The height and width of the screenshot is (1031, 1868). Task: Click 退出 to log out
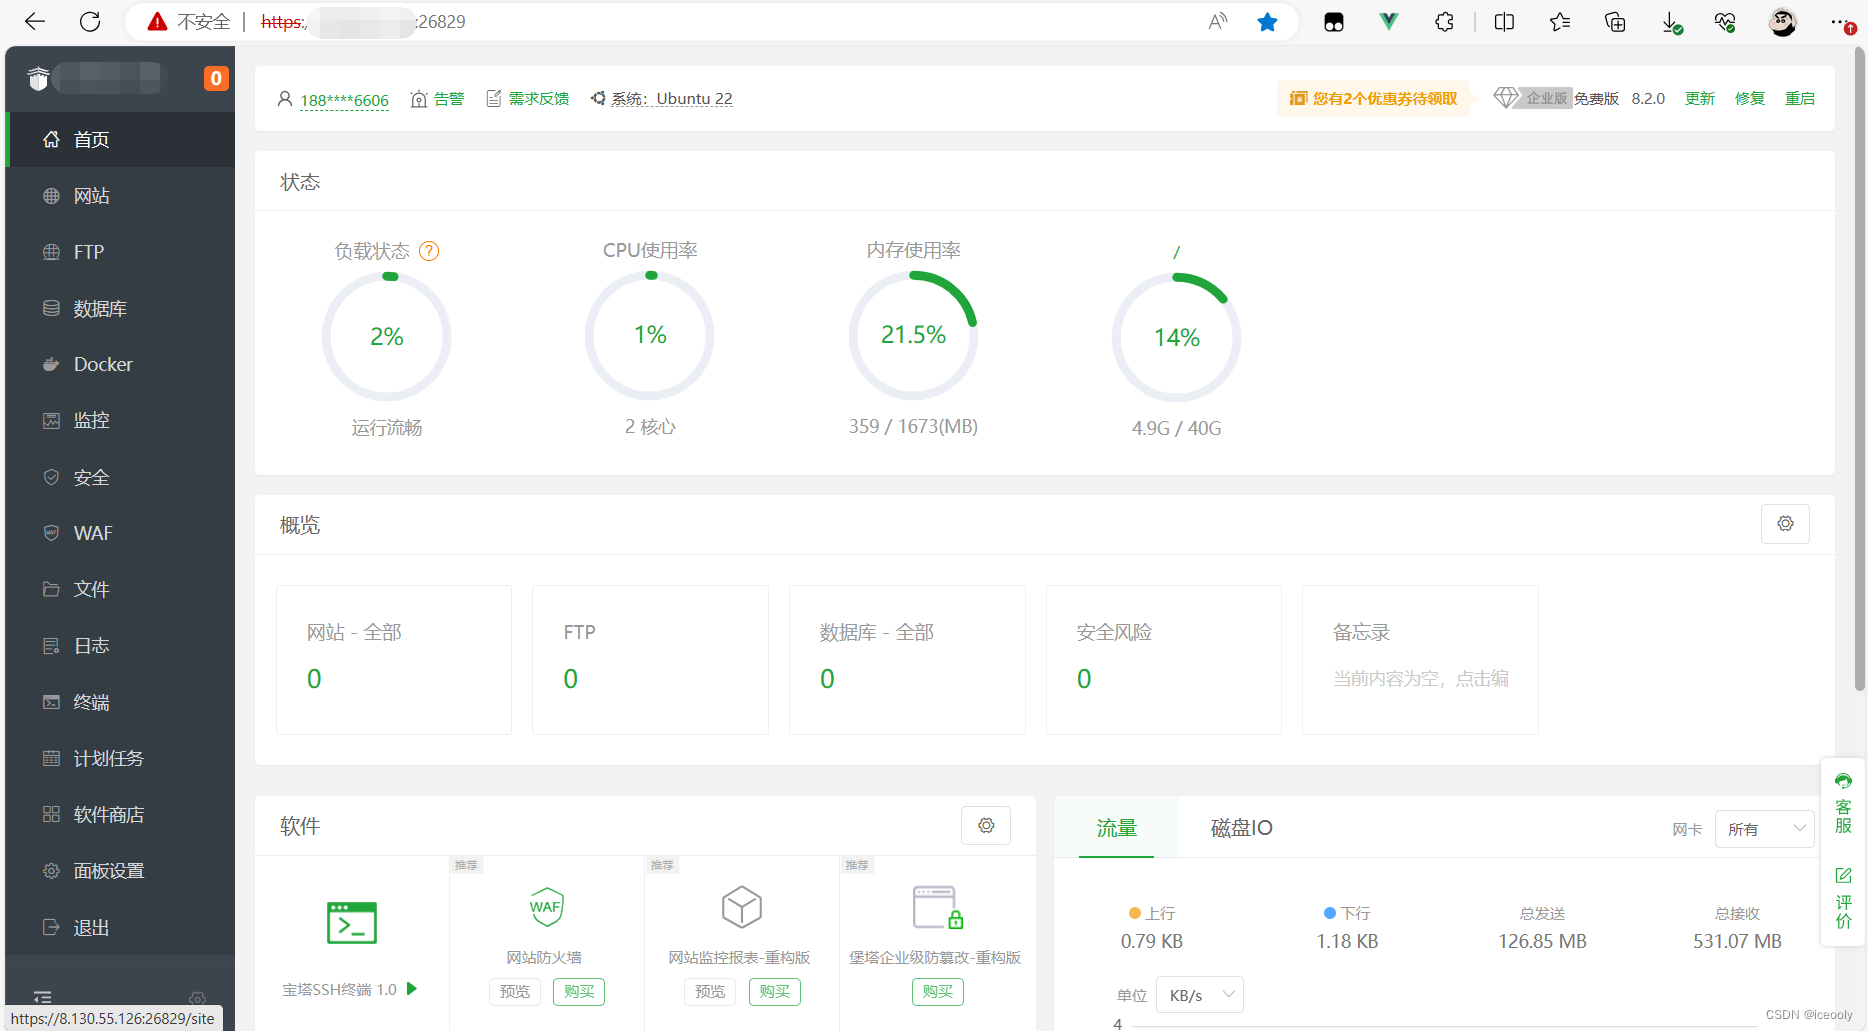point(120,927)
